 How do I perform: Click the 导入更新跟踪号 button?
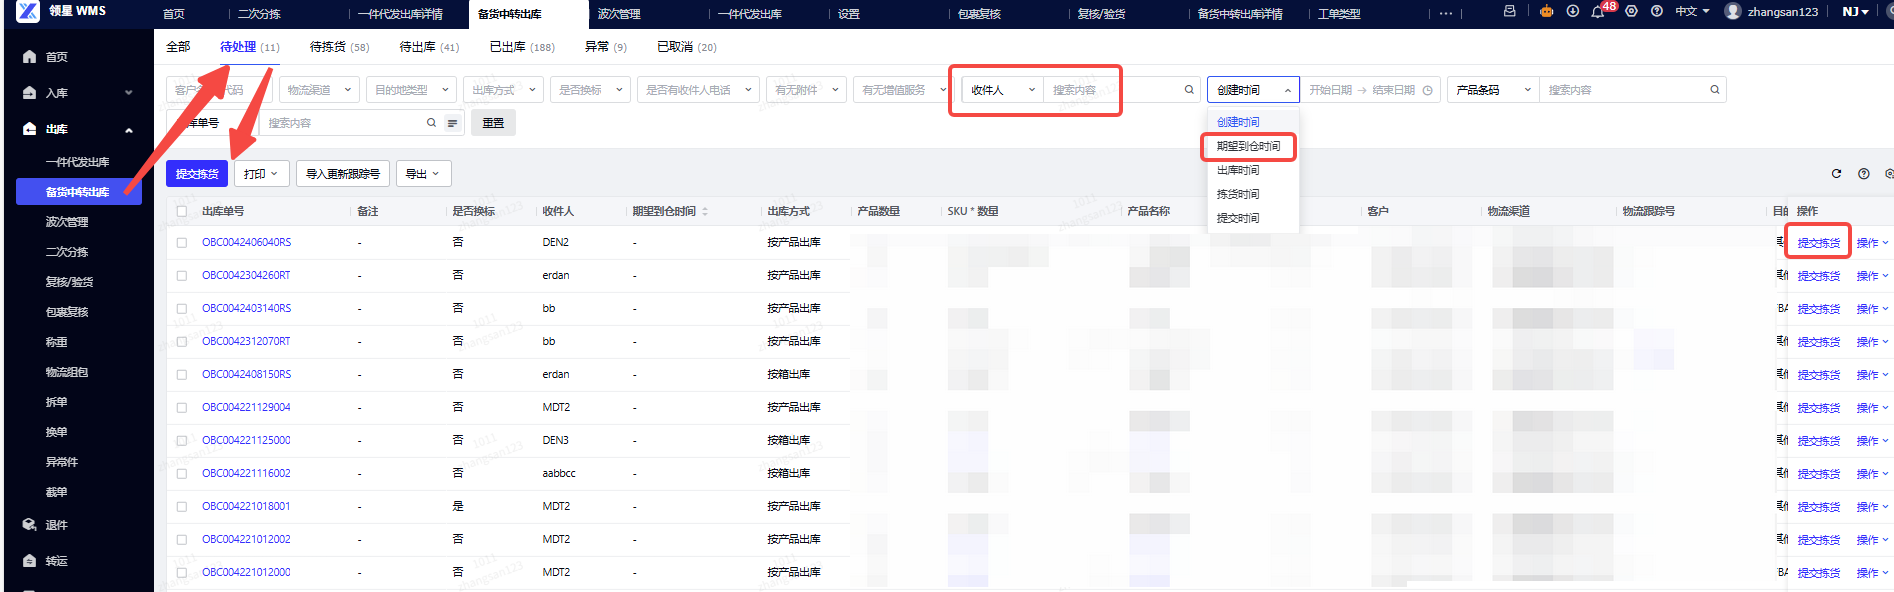coord(343,174)
